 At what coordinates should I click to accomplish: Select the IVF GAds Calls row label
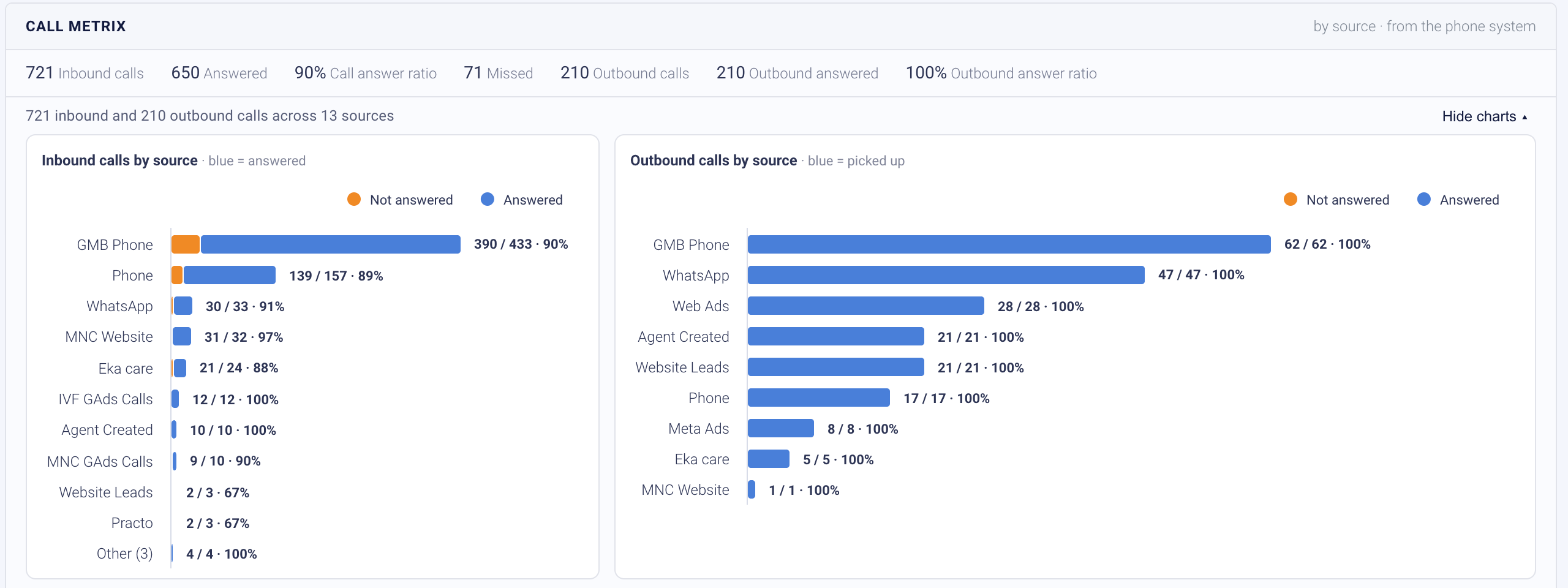click(x=106, y=399)
